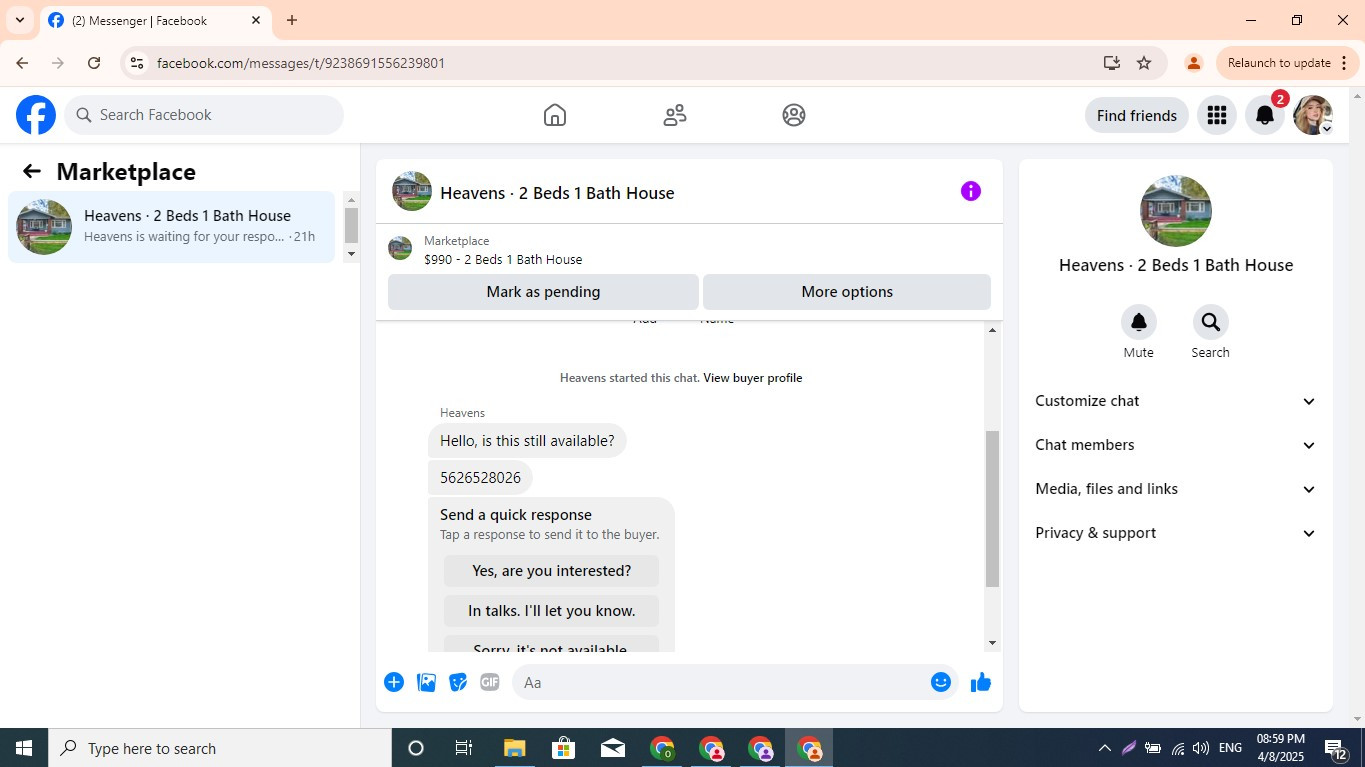
Task: Open Task View on taskbar
Action: click(464, 748)
